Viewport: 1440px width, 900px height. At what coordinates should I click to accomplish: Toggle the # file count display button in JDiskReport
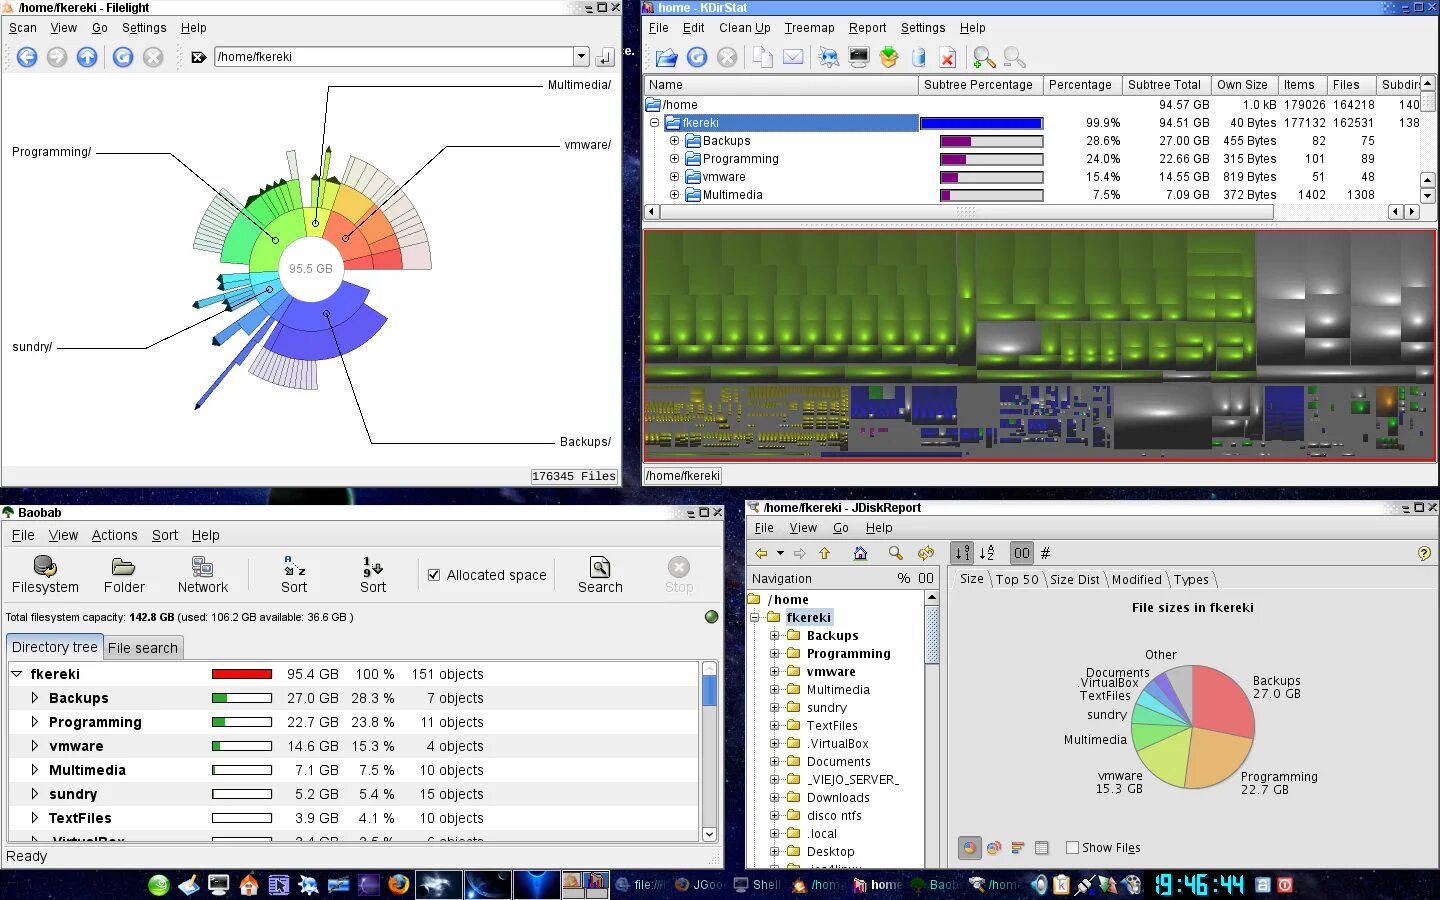pos(1046,553)
